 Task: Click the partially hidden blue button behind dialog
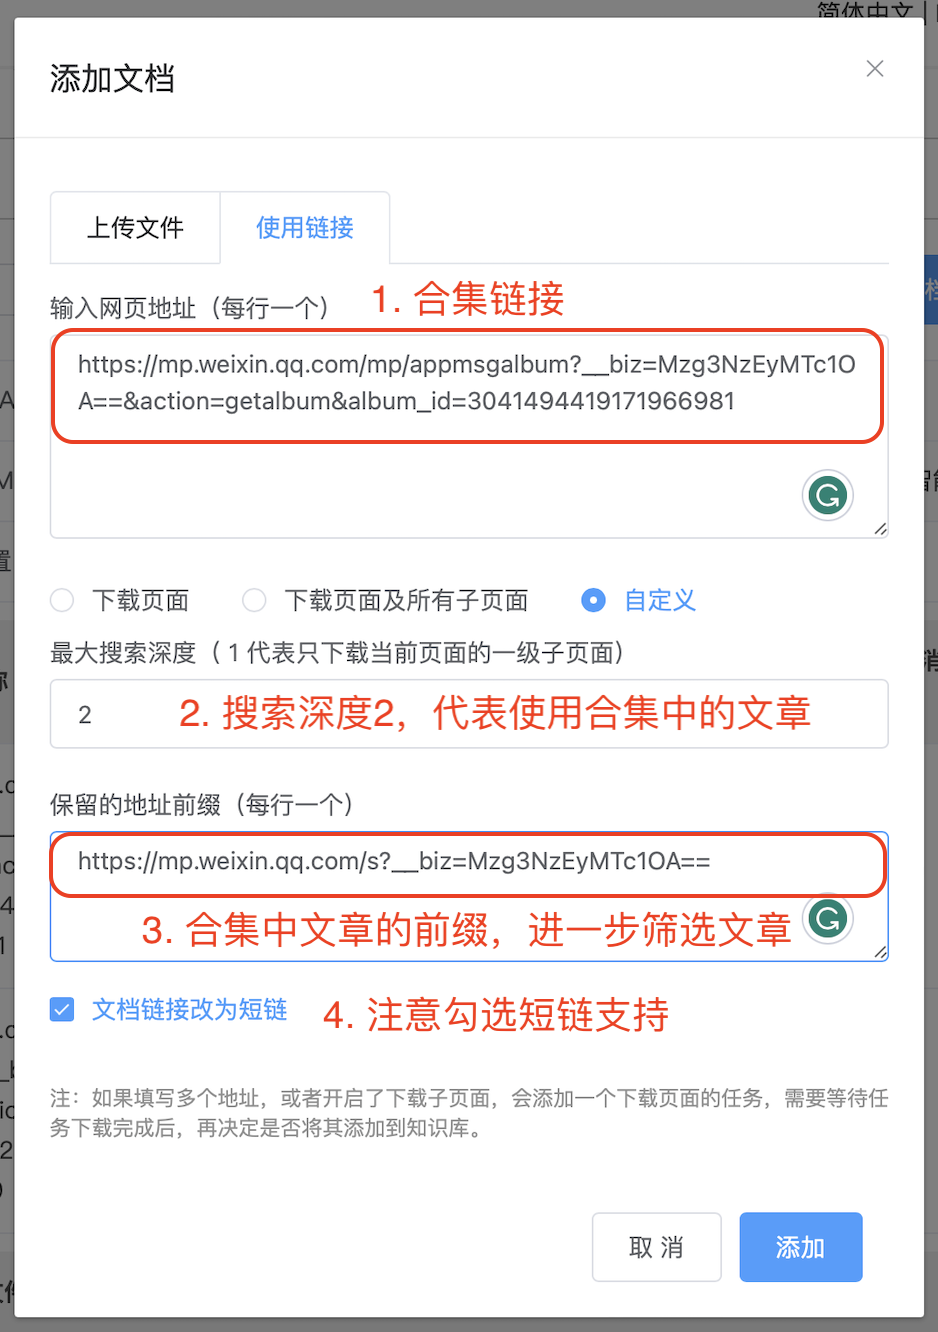coord(931,290)
